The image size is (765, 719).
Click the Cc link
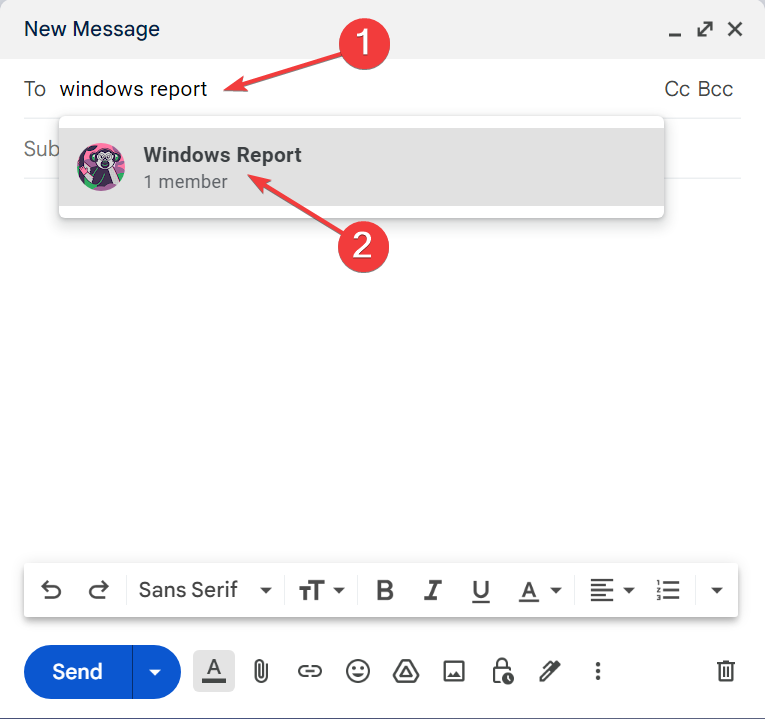point(677,89)
